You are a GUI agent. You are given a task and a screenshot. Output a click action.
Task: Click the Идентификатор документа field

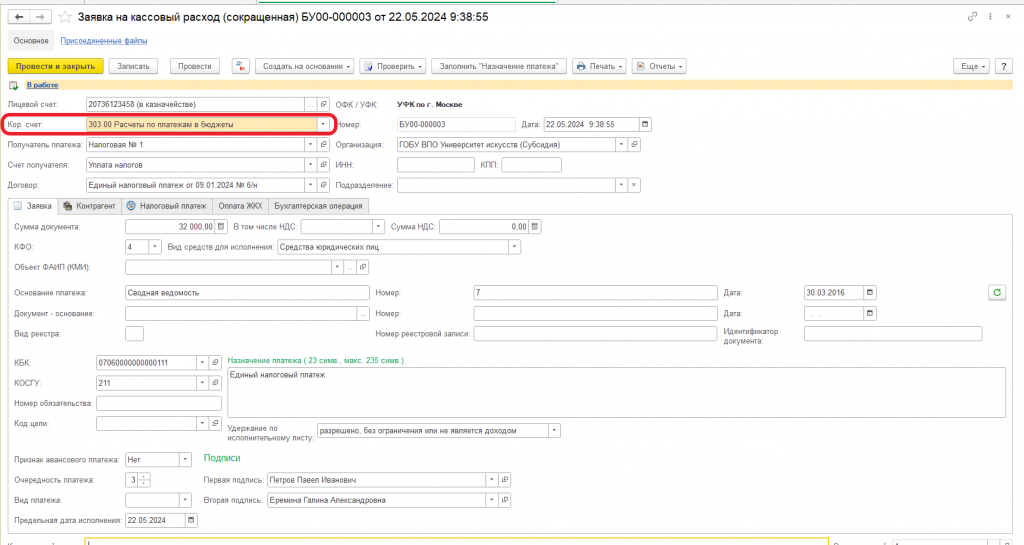pos(893,334)
